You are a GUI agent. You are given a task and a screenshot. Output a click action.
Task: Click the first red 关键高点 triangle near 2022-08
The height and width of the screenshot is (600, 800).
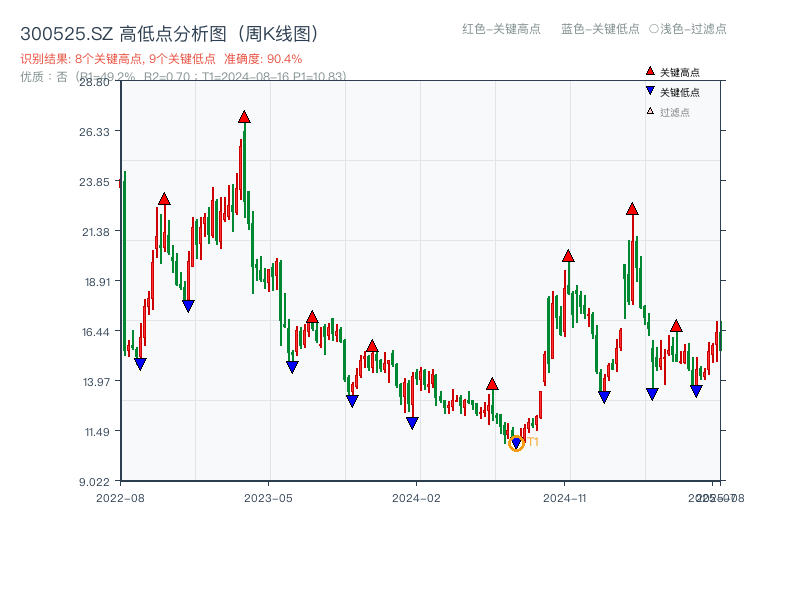163,198
